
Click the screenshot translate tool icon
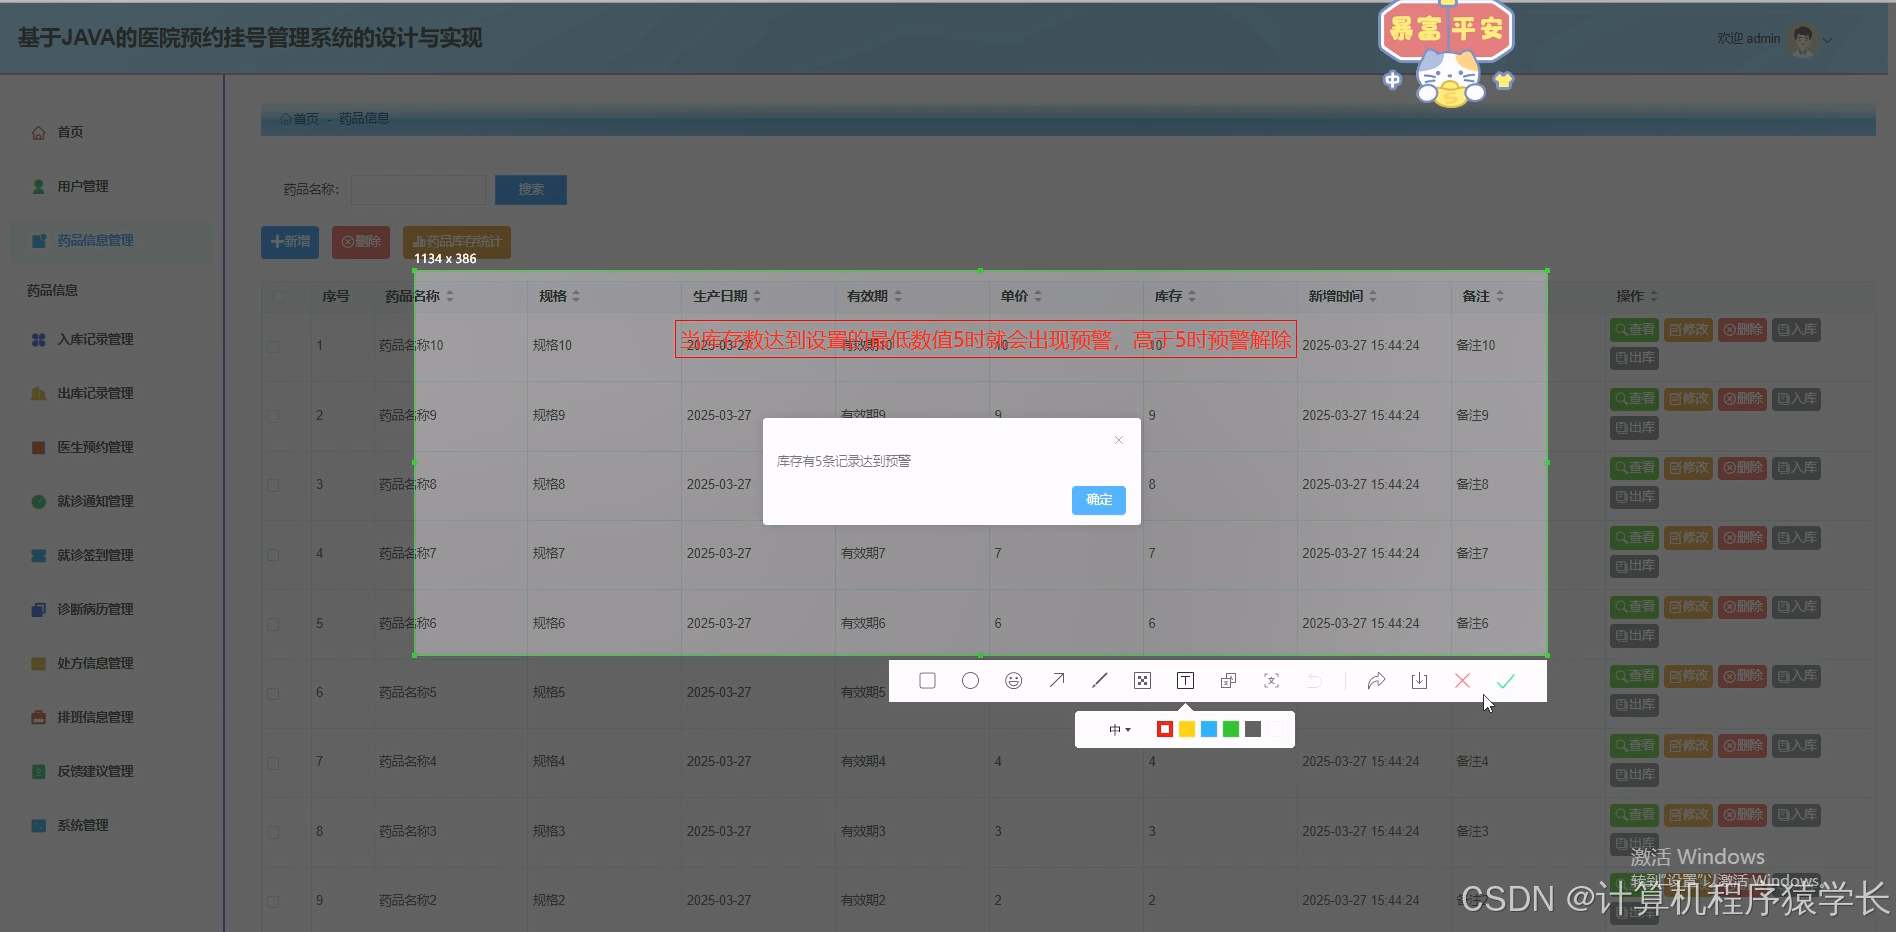coord(1228,681)
